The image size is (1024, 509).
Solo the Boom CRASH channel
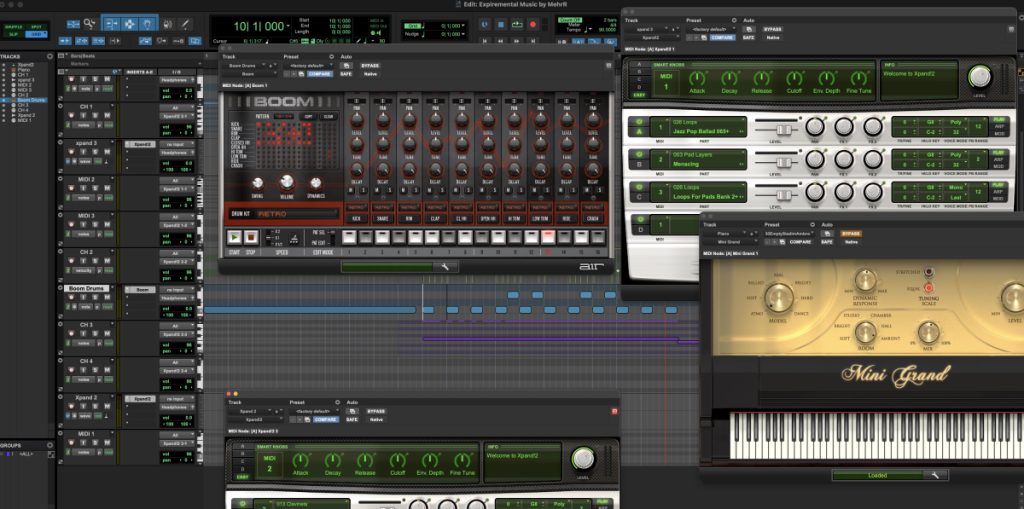pos(598,190)
